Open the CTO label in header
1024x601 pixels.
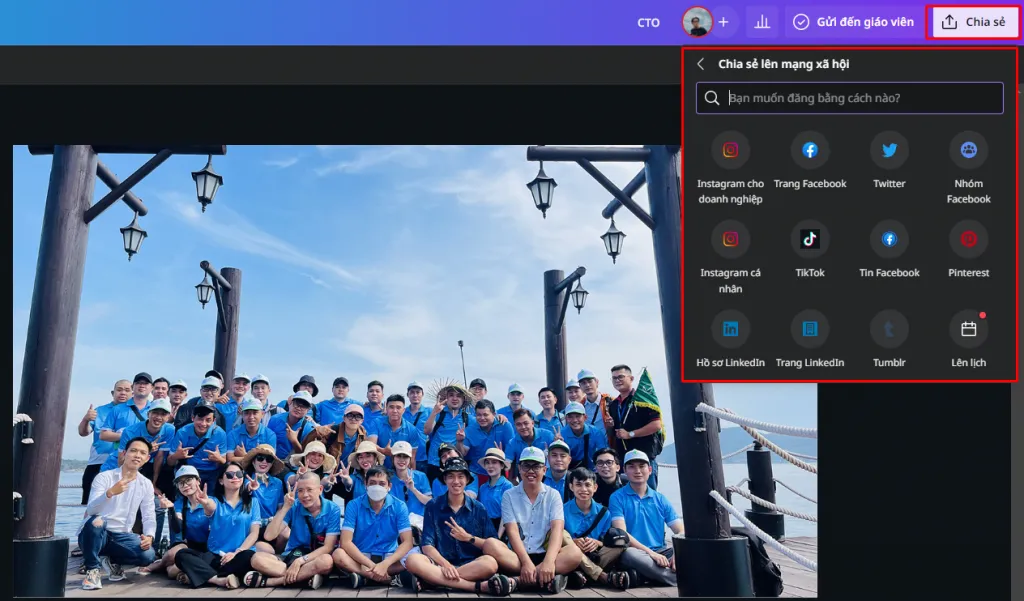(x=648, y=23)
